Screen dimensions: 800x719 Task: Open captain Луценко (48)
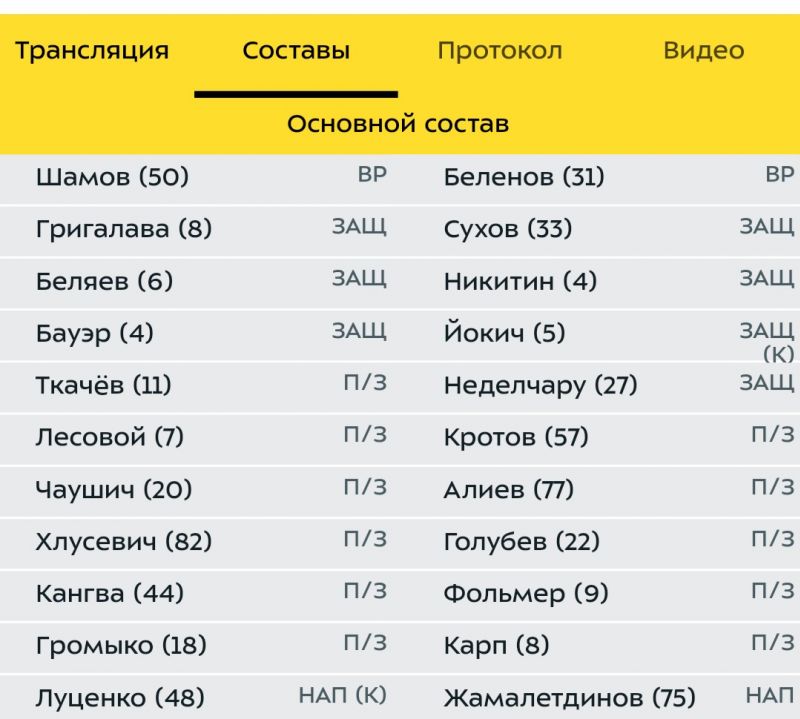tap(120, 698)
